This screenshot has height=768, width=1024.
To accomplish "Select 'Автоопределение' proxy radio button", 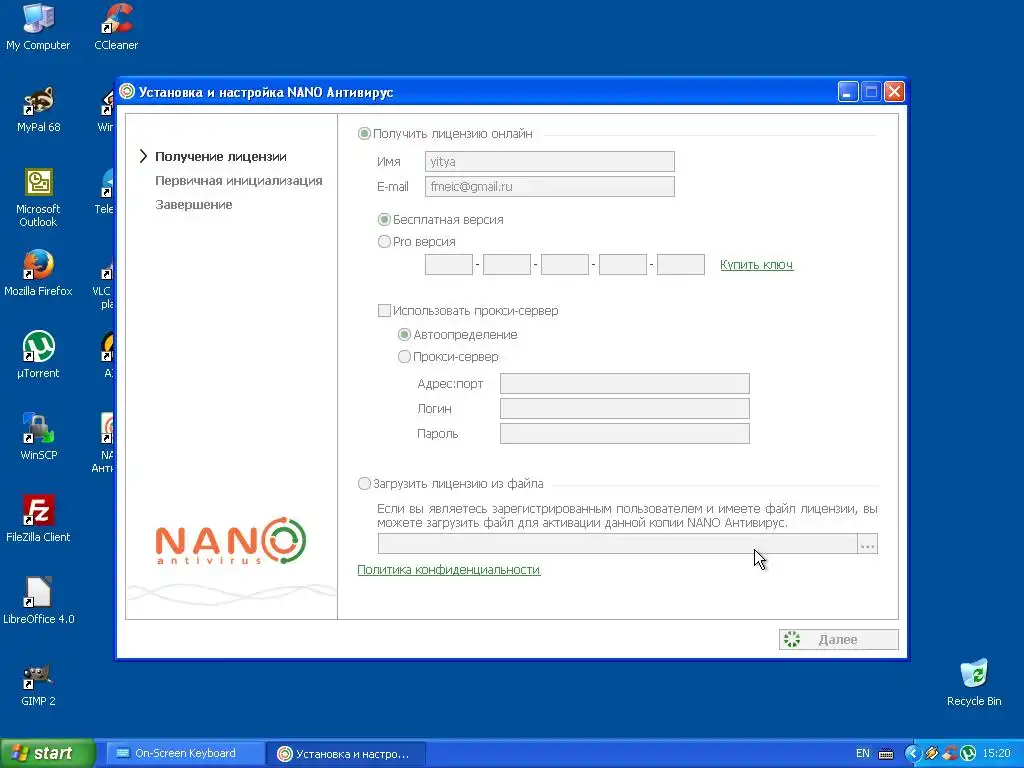I will click(x=404, y=335).
